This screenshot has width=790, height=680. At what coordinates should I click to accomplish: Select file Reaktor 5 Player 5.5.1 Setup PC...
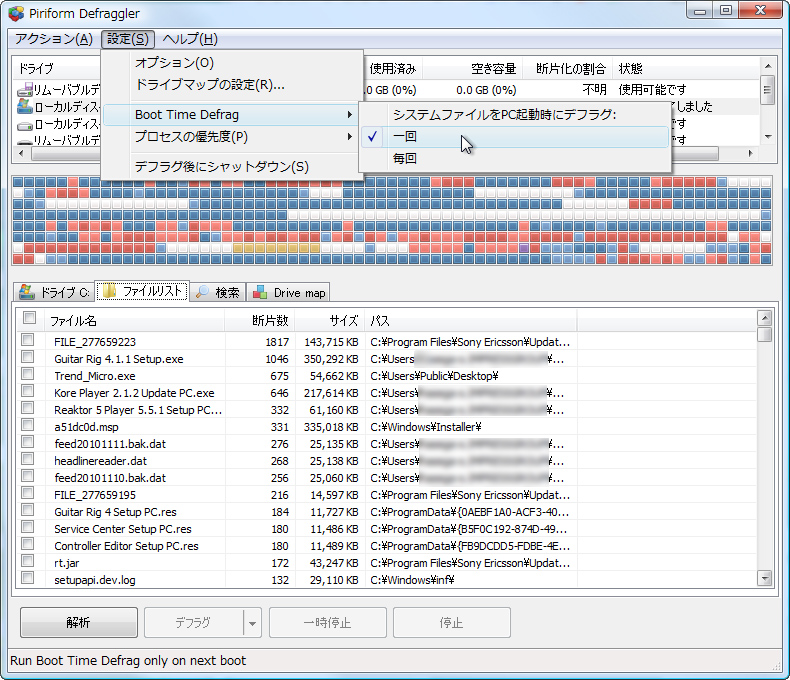(x=138, y=410)
